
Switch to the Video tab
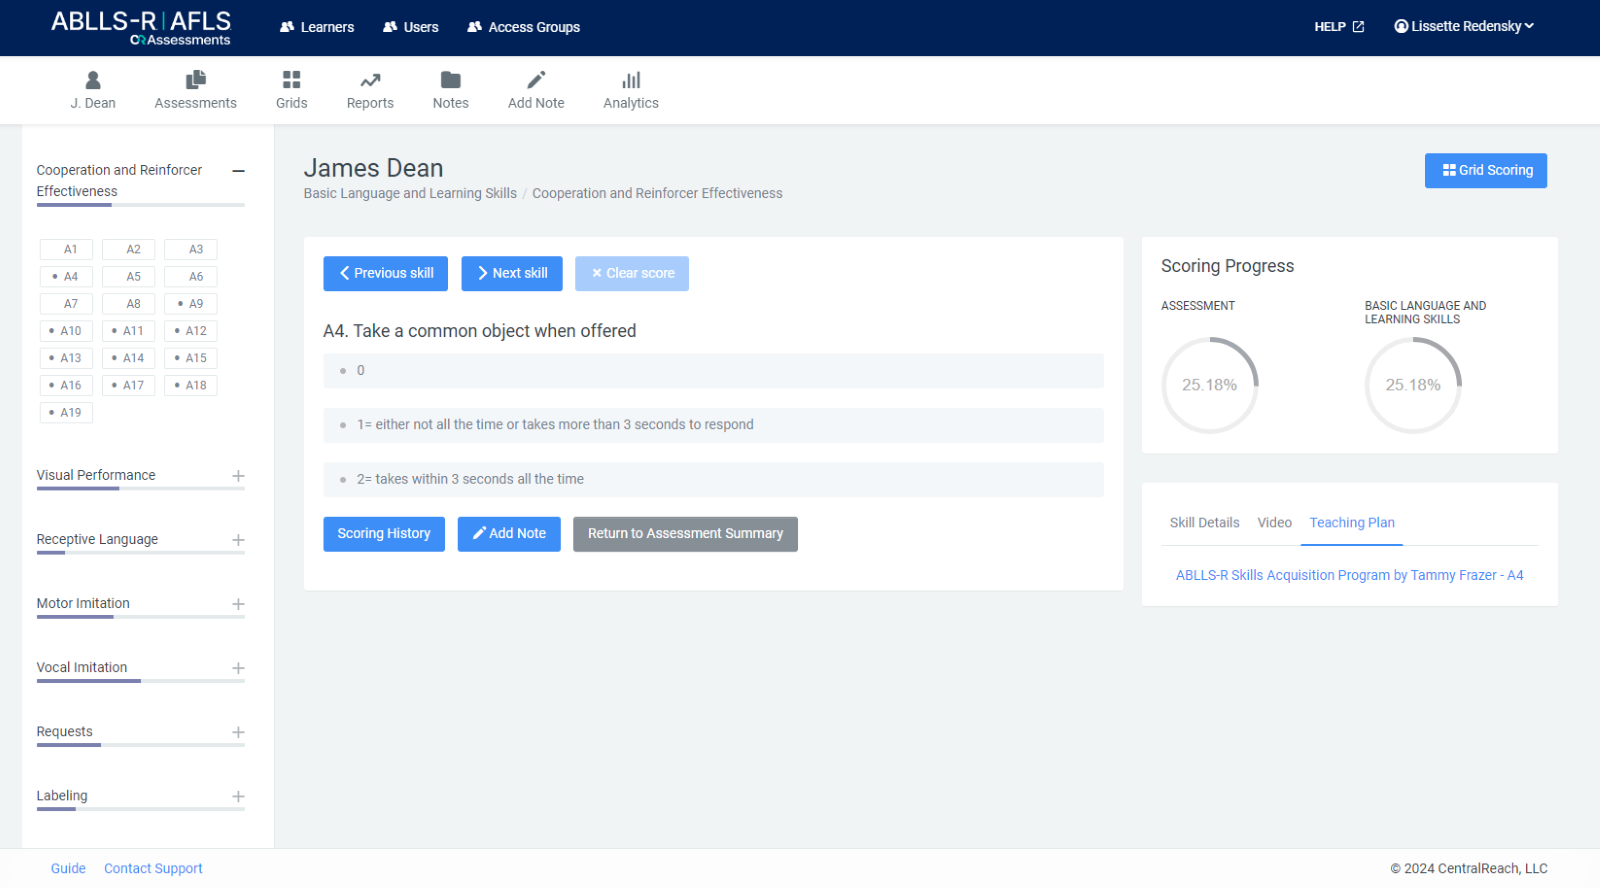pyautogui.click(x=1274, y=523)
